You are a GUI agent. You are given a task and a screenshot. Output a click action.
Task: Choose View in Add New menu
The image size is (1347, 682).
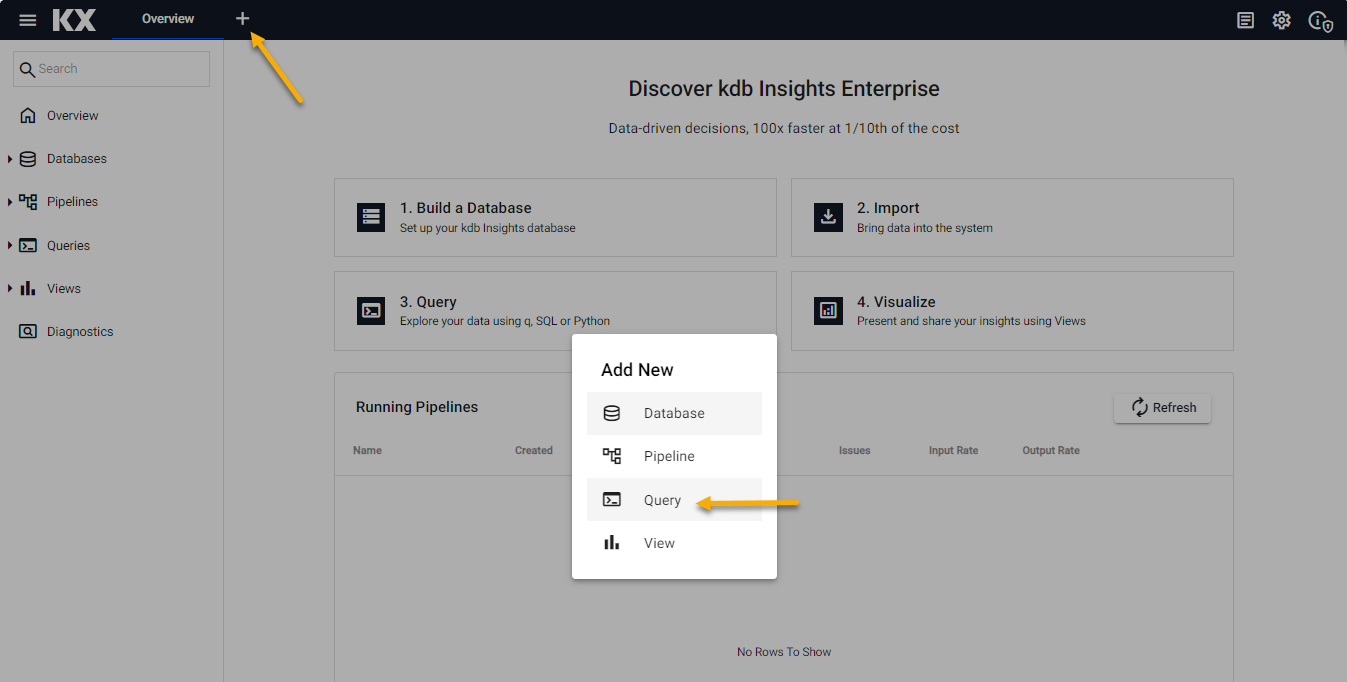click(x=674, y=543)
